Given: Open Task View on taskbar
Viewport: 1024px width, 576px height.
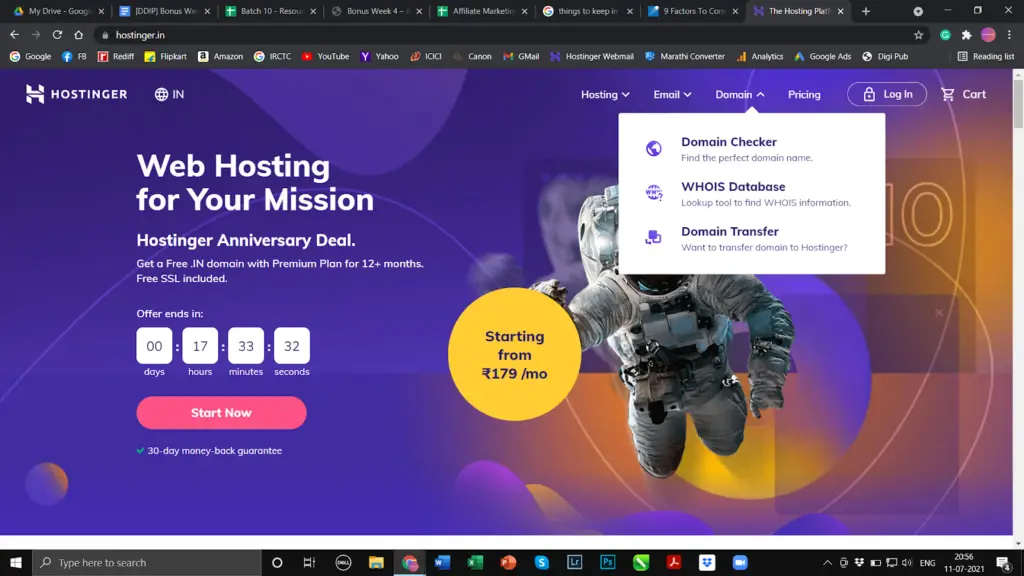Looking at the screenshot, I should [310, 562].
